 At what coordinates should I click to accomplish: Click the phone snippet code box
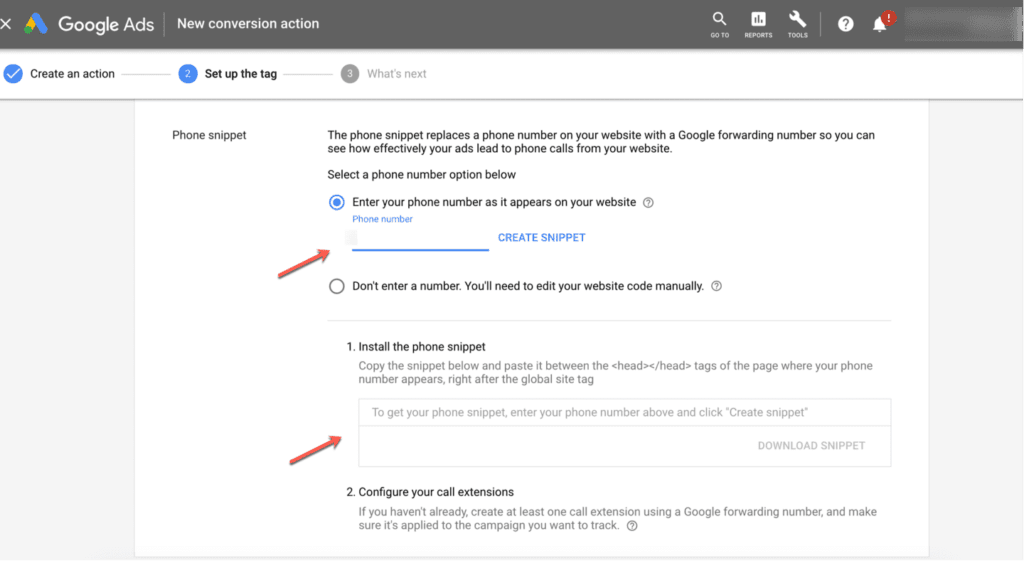coord(624,412)
